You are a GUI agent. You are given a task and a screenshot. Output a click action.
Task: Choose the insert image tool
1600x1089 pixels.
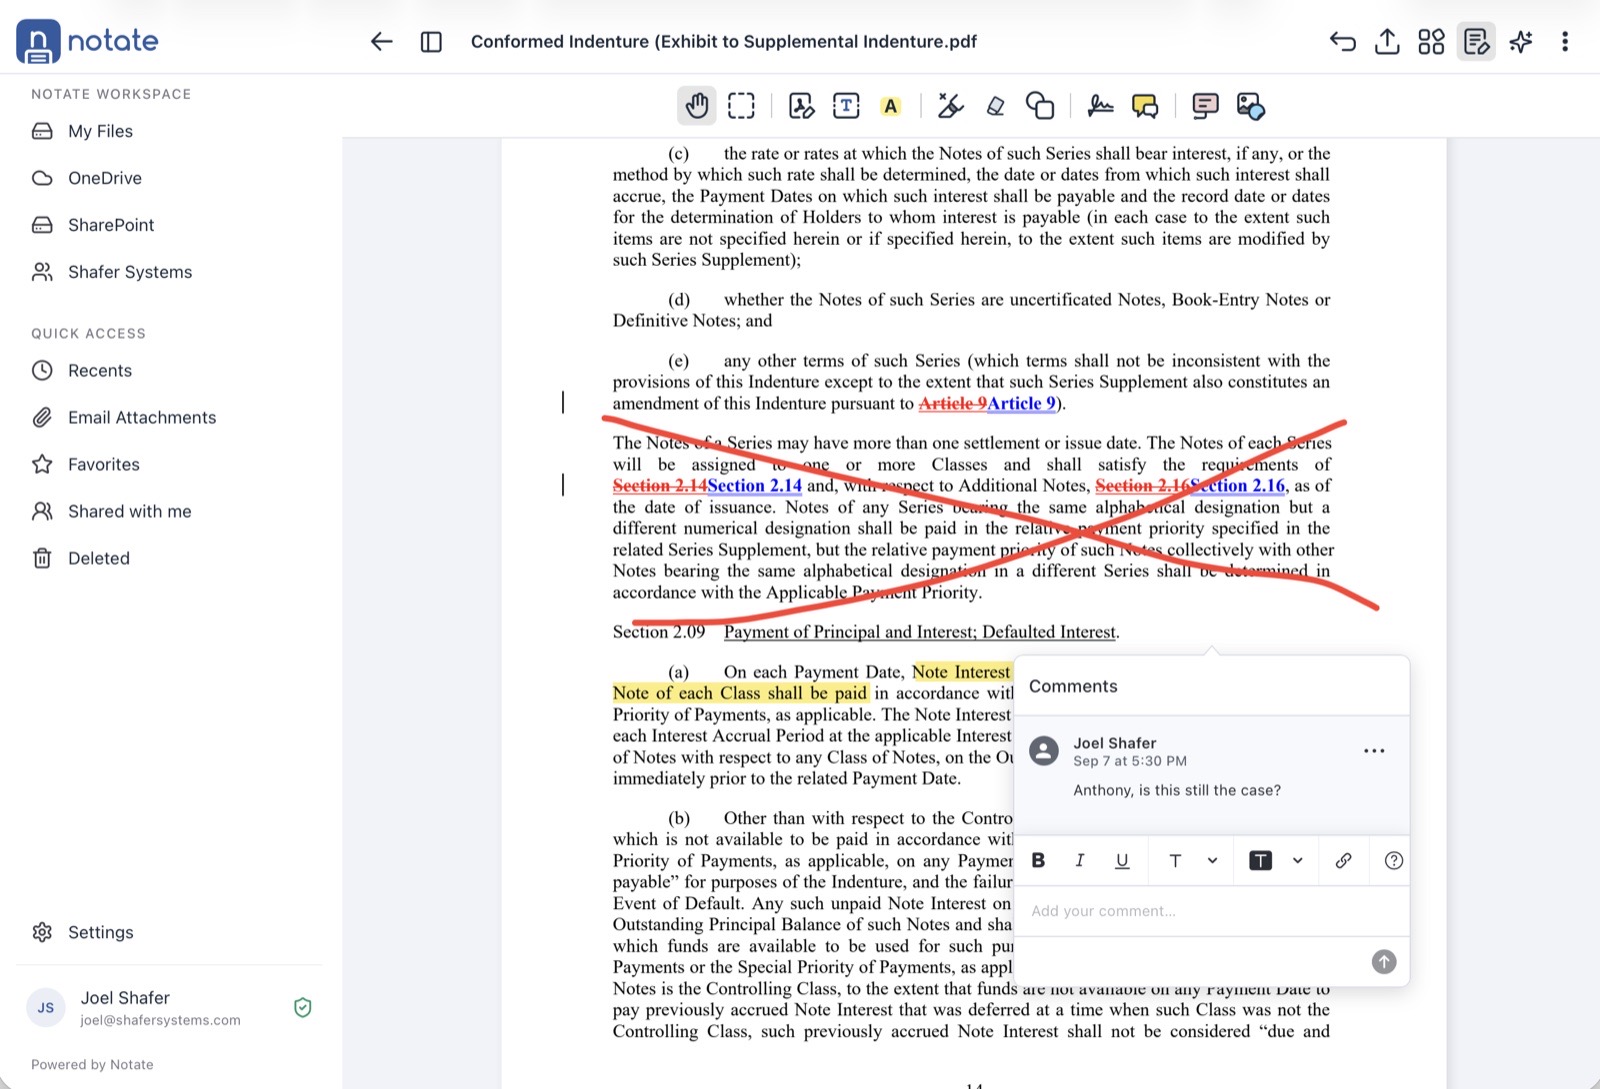(x=801, y=105)
